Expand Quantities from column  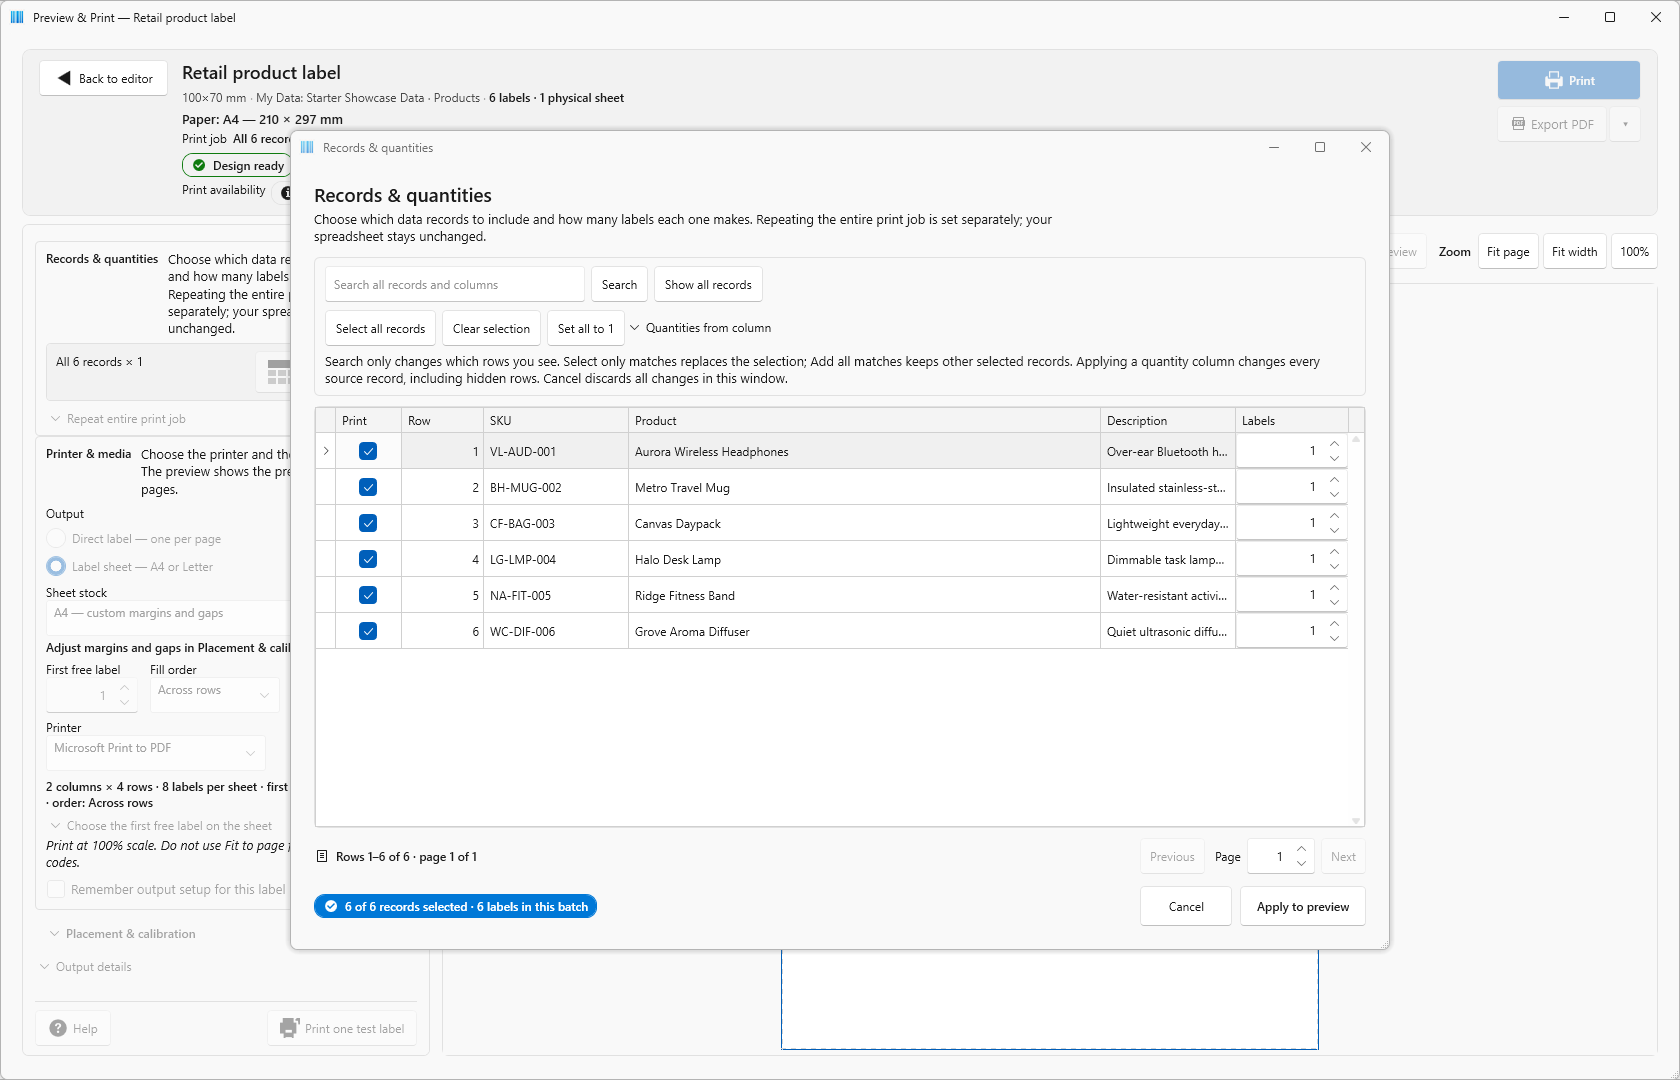700,327
